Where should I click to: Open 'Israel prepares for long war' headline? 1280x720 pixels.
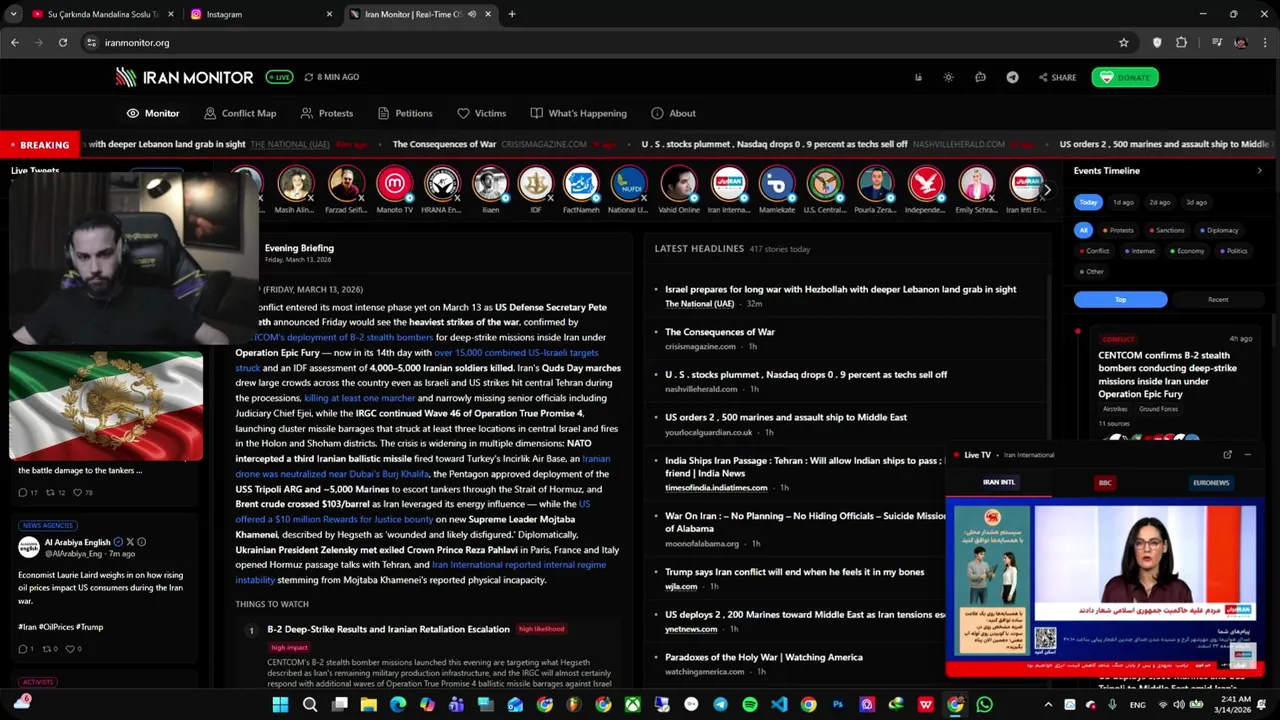840,289
